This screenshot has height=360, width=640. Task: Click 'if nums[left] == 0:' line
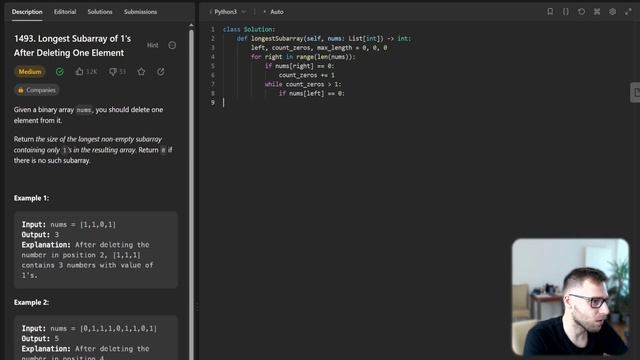tap(311, 93)
